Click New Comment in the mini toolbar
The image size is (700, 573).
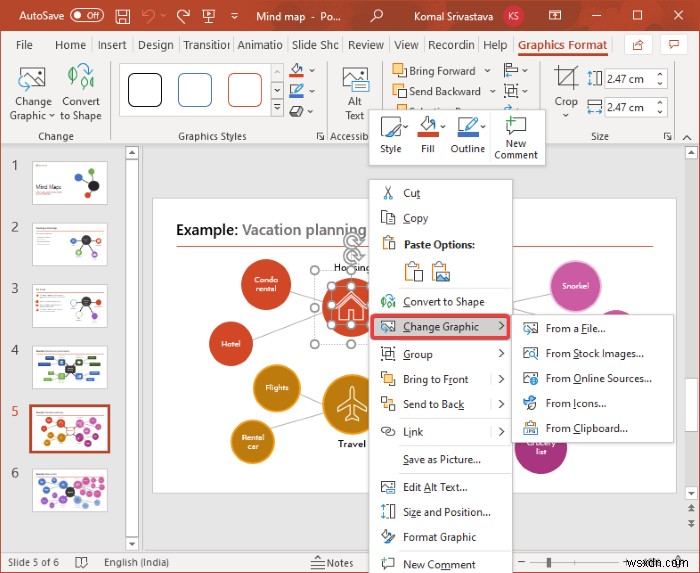pyautogui.click(x=516, y=137)
